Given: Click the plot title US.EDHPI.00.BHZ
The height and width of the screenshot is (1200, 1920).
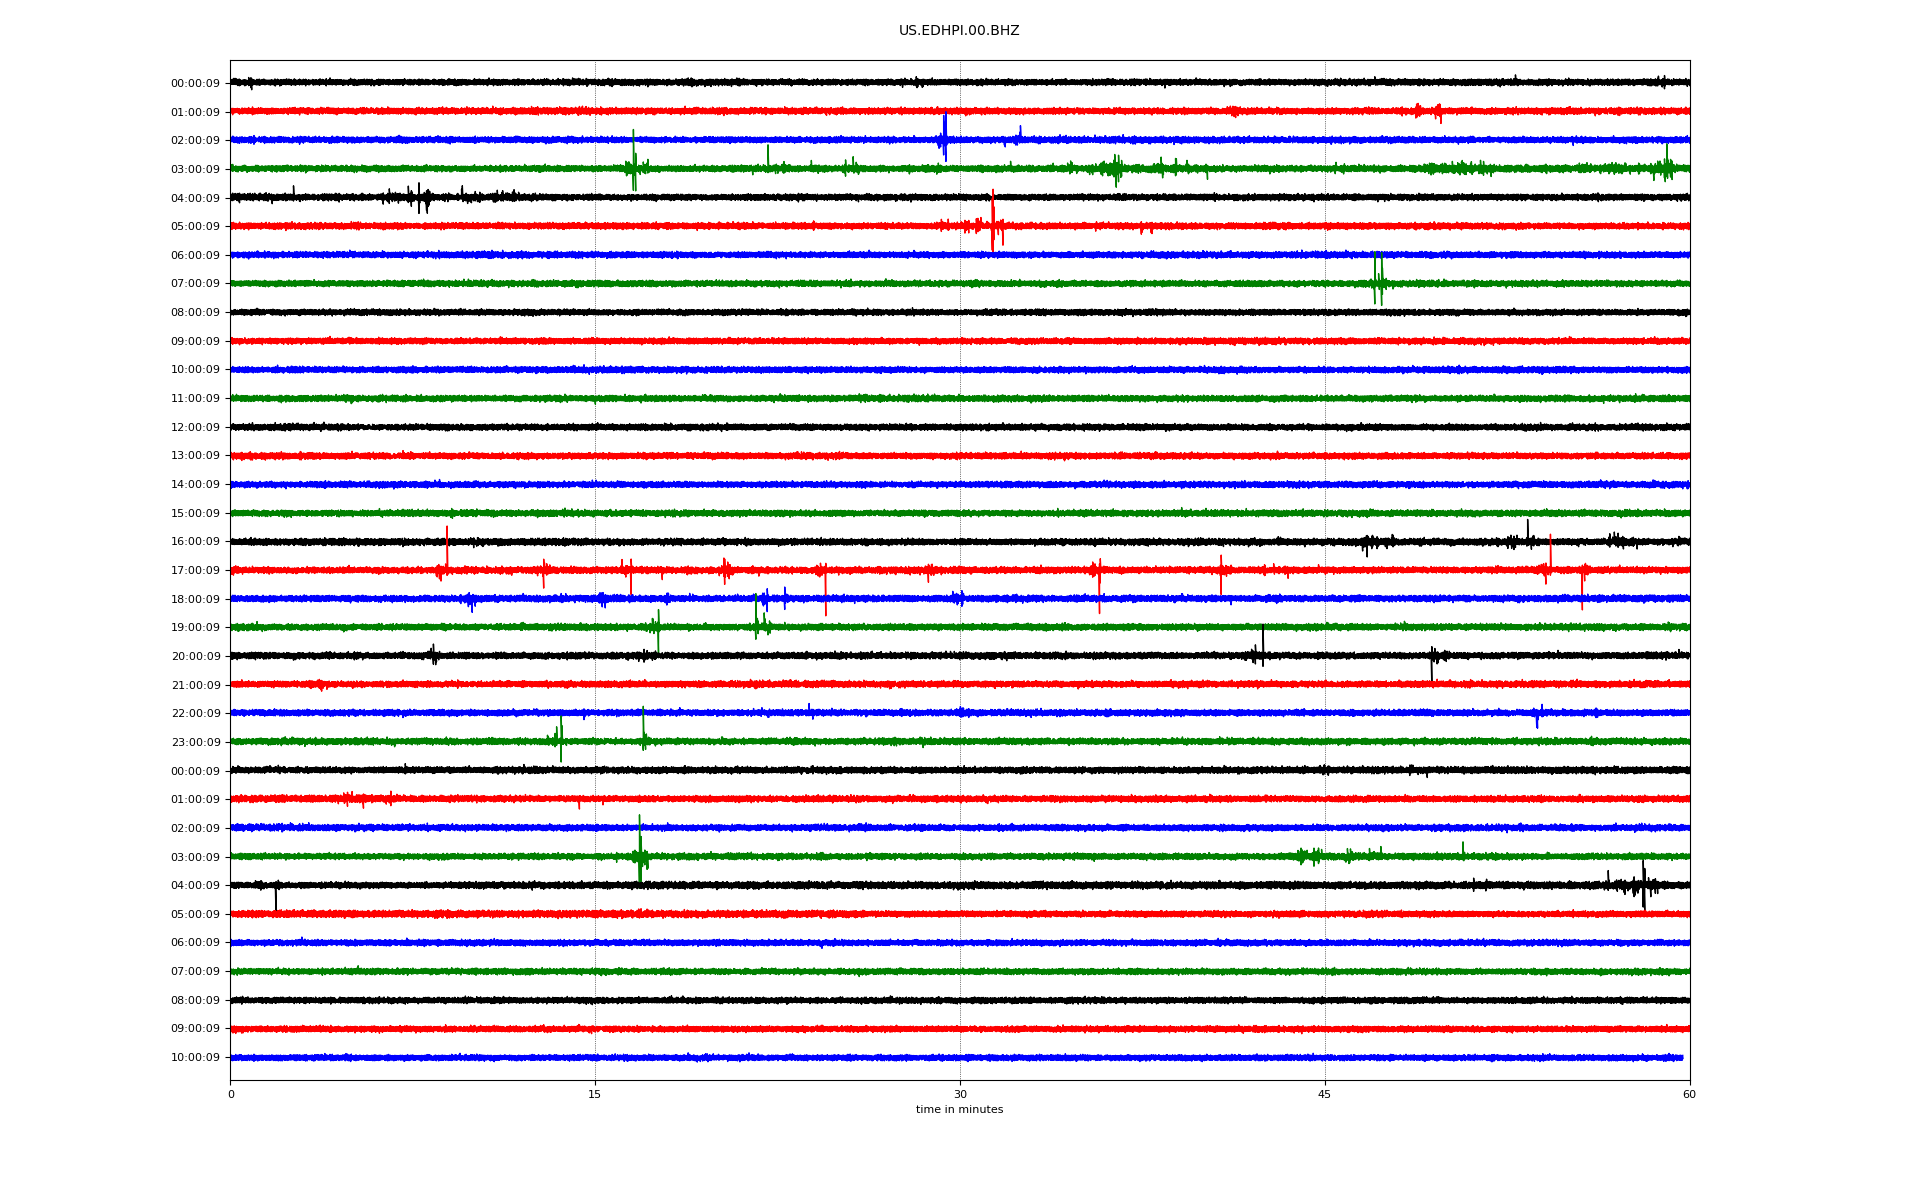Looking at the screenshot, I should (958, 31).
